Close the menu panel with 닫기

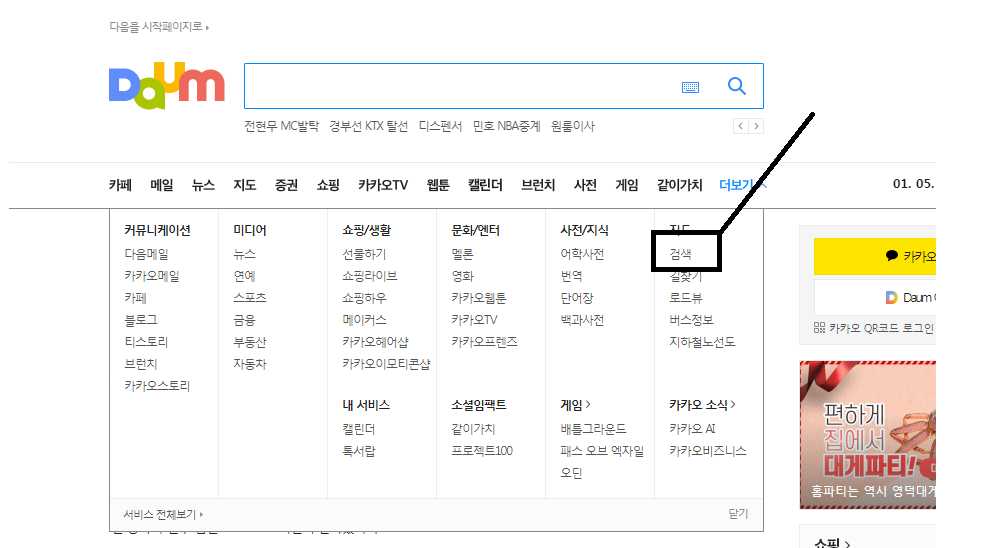point(738,514)
